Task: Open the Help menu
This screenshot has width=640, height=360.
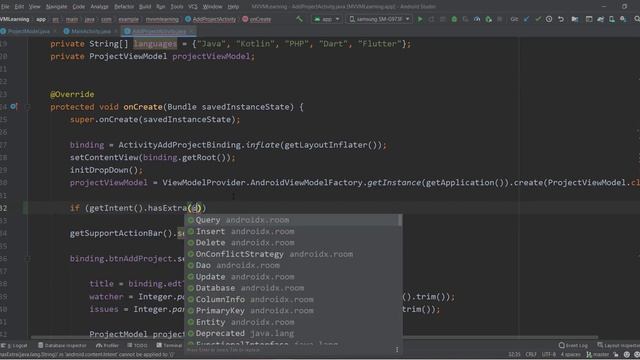Action: coord(233,7)
